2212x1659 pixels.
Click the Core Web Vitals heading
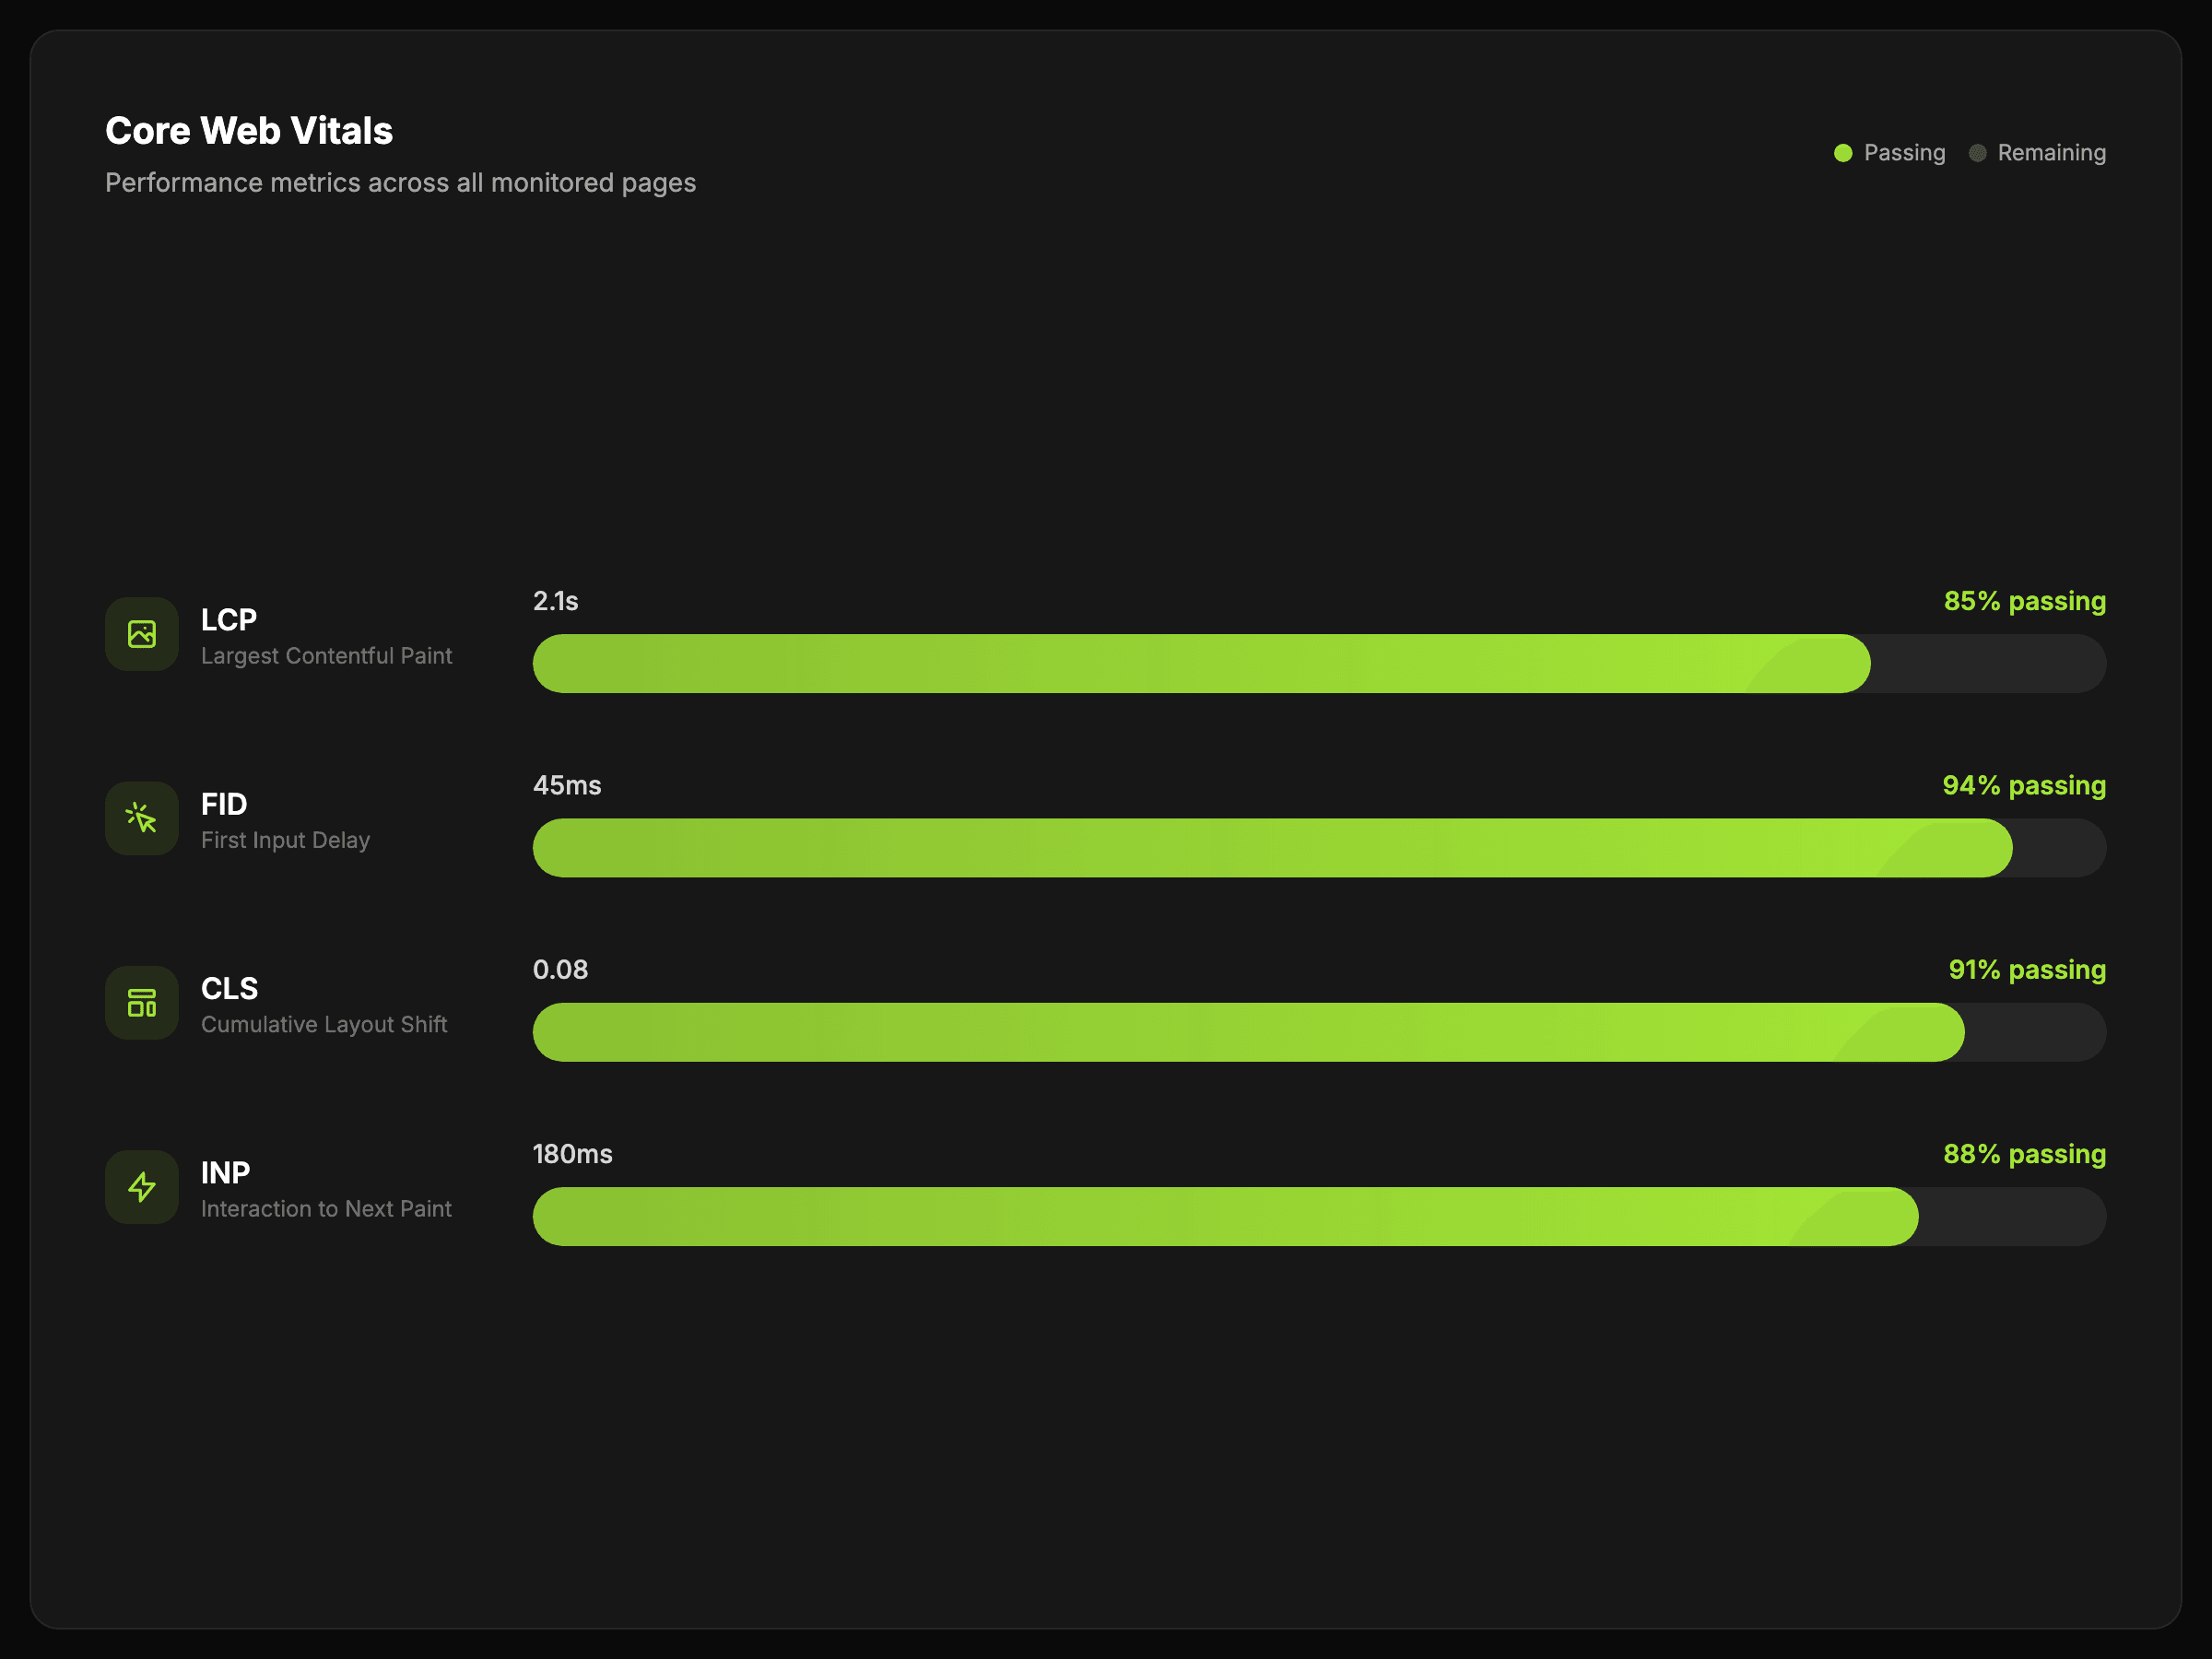pos(249,131)
